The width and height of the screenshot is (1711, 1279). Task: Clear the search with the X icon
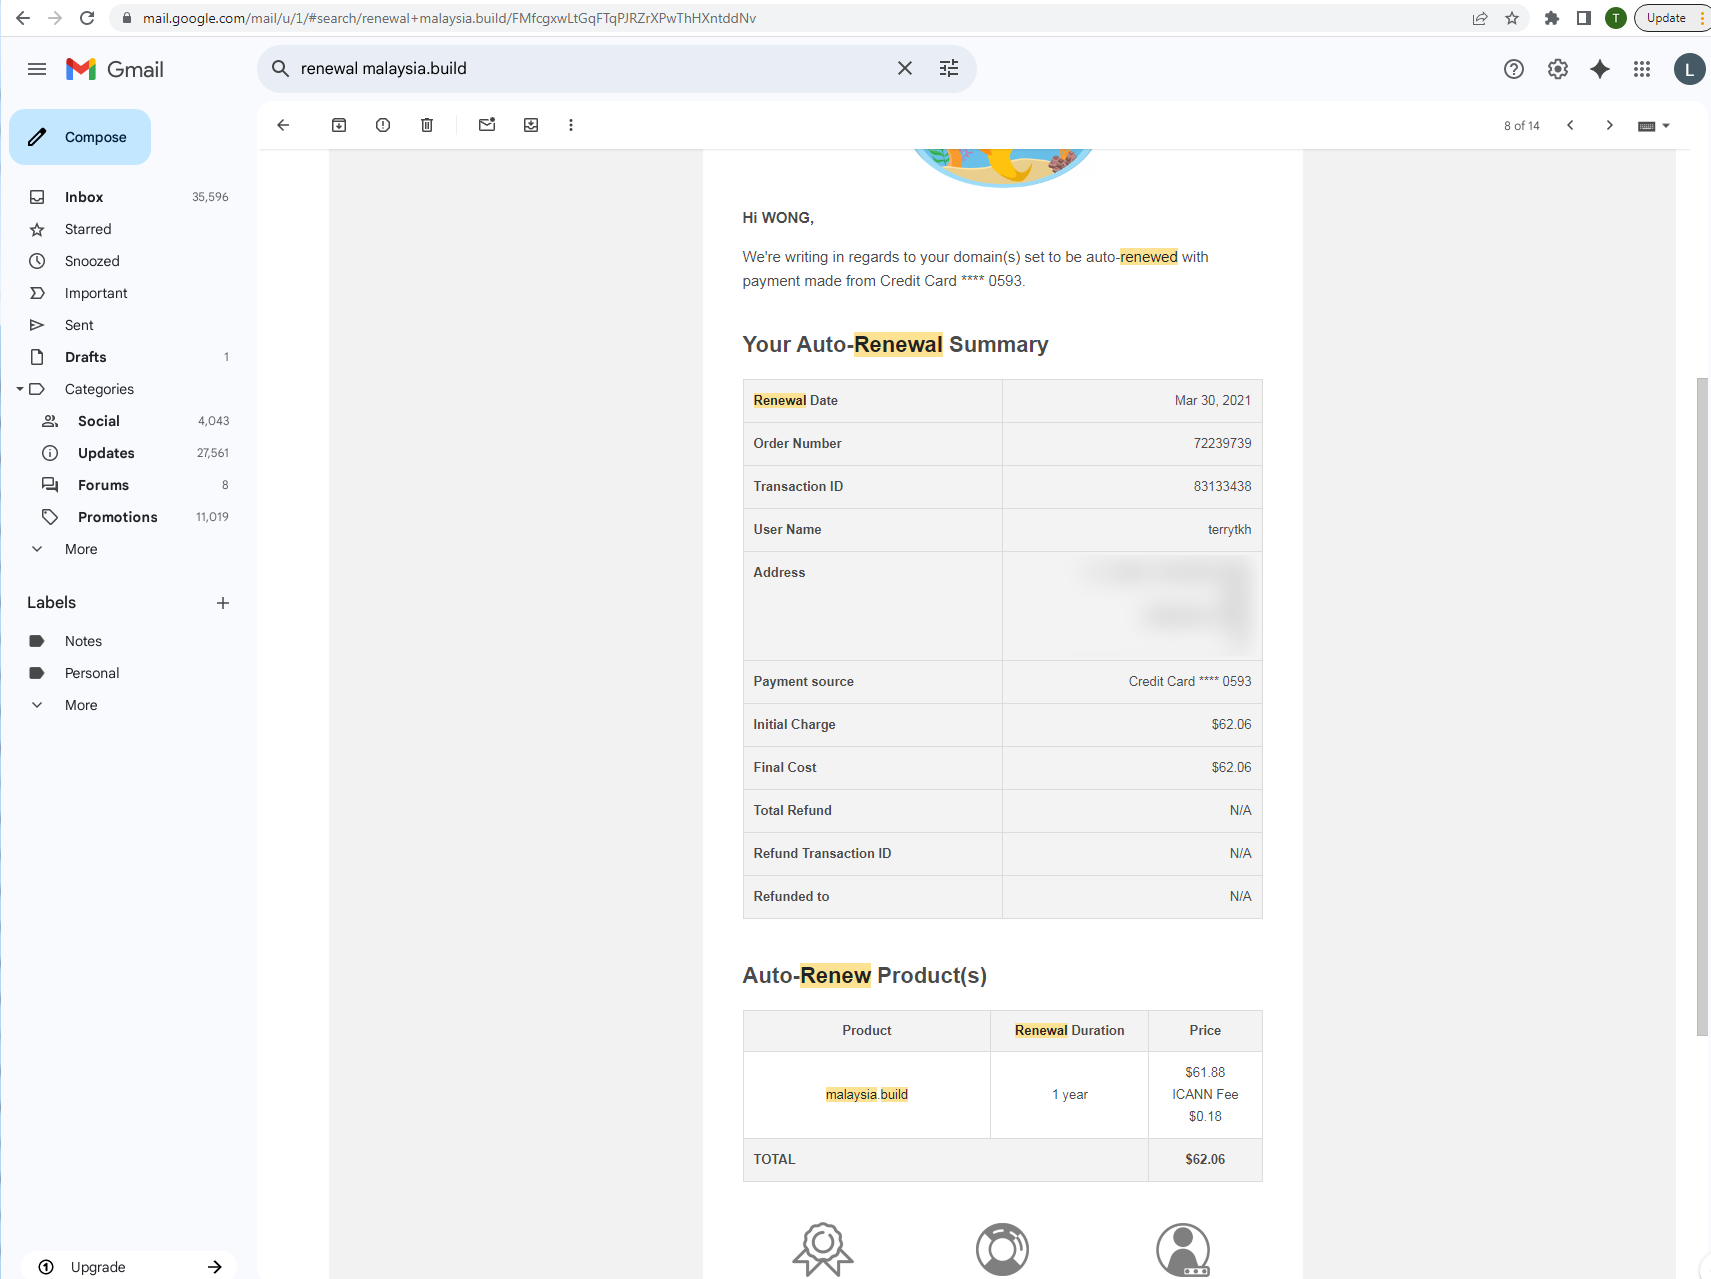click(905, 68)
